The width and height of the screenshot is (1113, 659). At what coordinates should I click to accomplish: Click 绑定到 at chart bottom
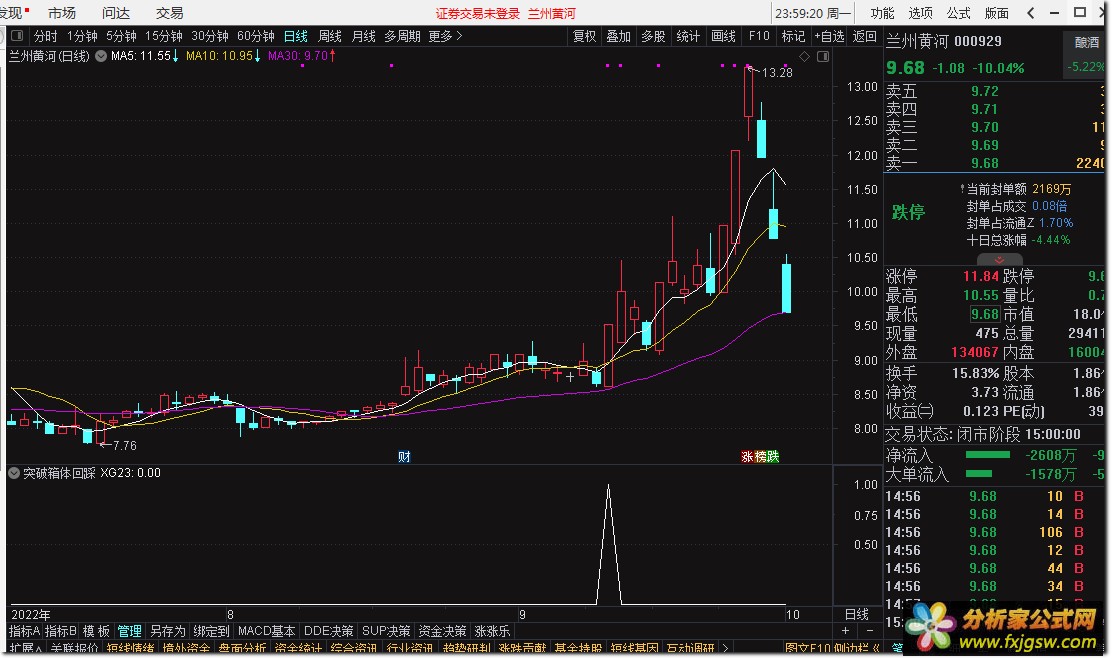click(211, 631)
